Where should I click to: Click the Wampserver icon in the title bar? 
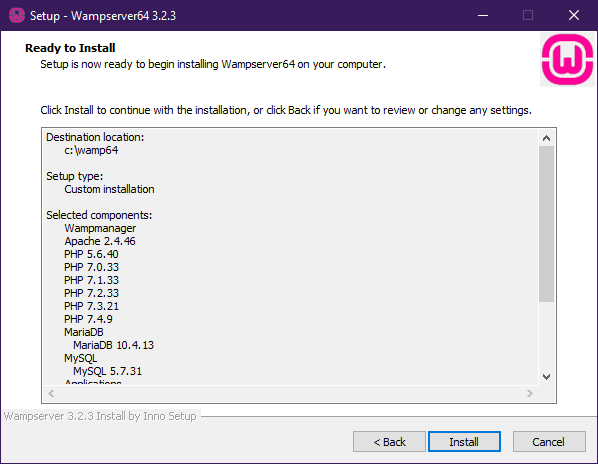tap(16, 15)
